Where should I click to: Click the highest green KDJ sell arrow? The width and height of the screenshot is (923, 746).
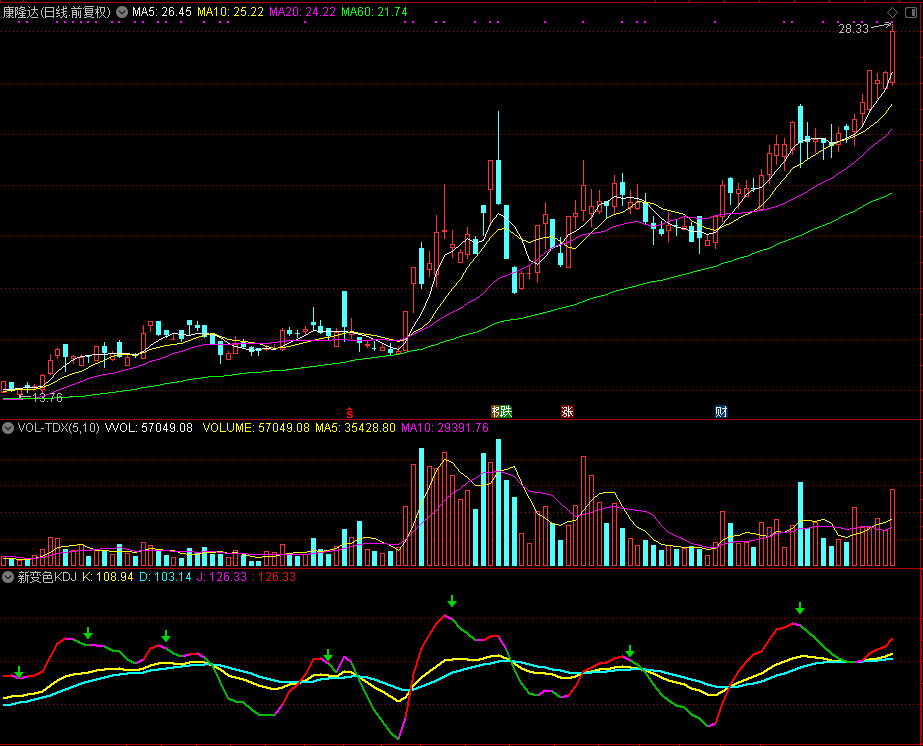pos(451,601)
